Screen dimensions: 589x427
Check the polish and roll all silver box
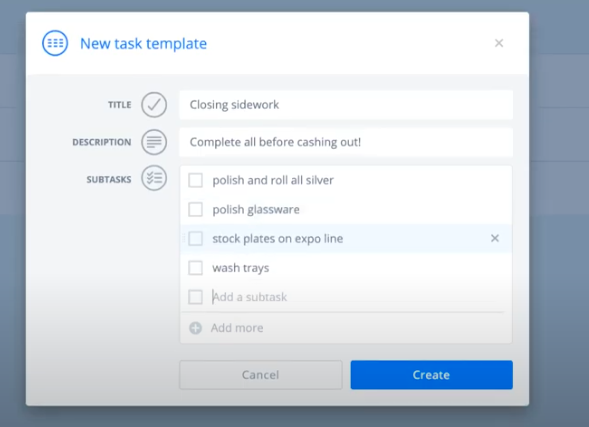[x=195, y=180]
